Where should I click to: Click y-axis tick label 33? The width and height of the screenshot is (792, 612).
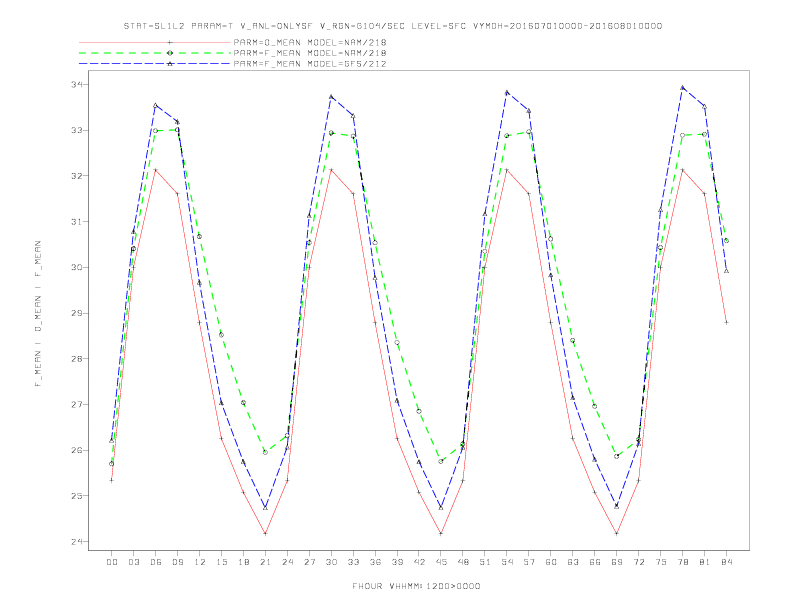[x=77, y=130]
